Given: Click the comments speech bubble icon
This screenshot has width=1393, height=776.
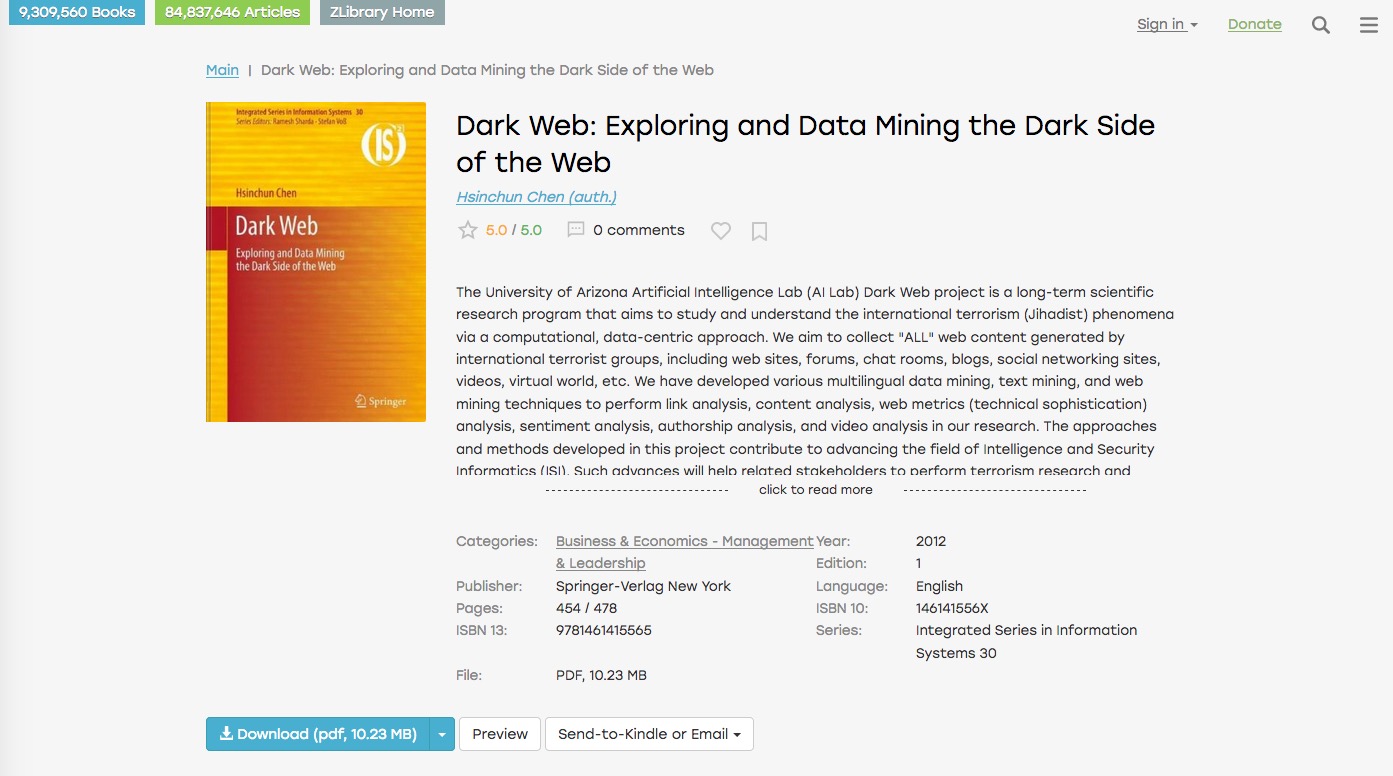Looking at the screenshot, I should (576, 230).
